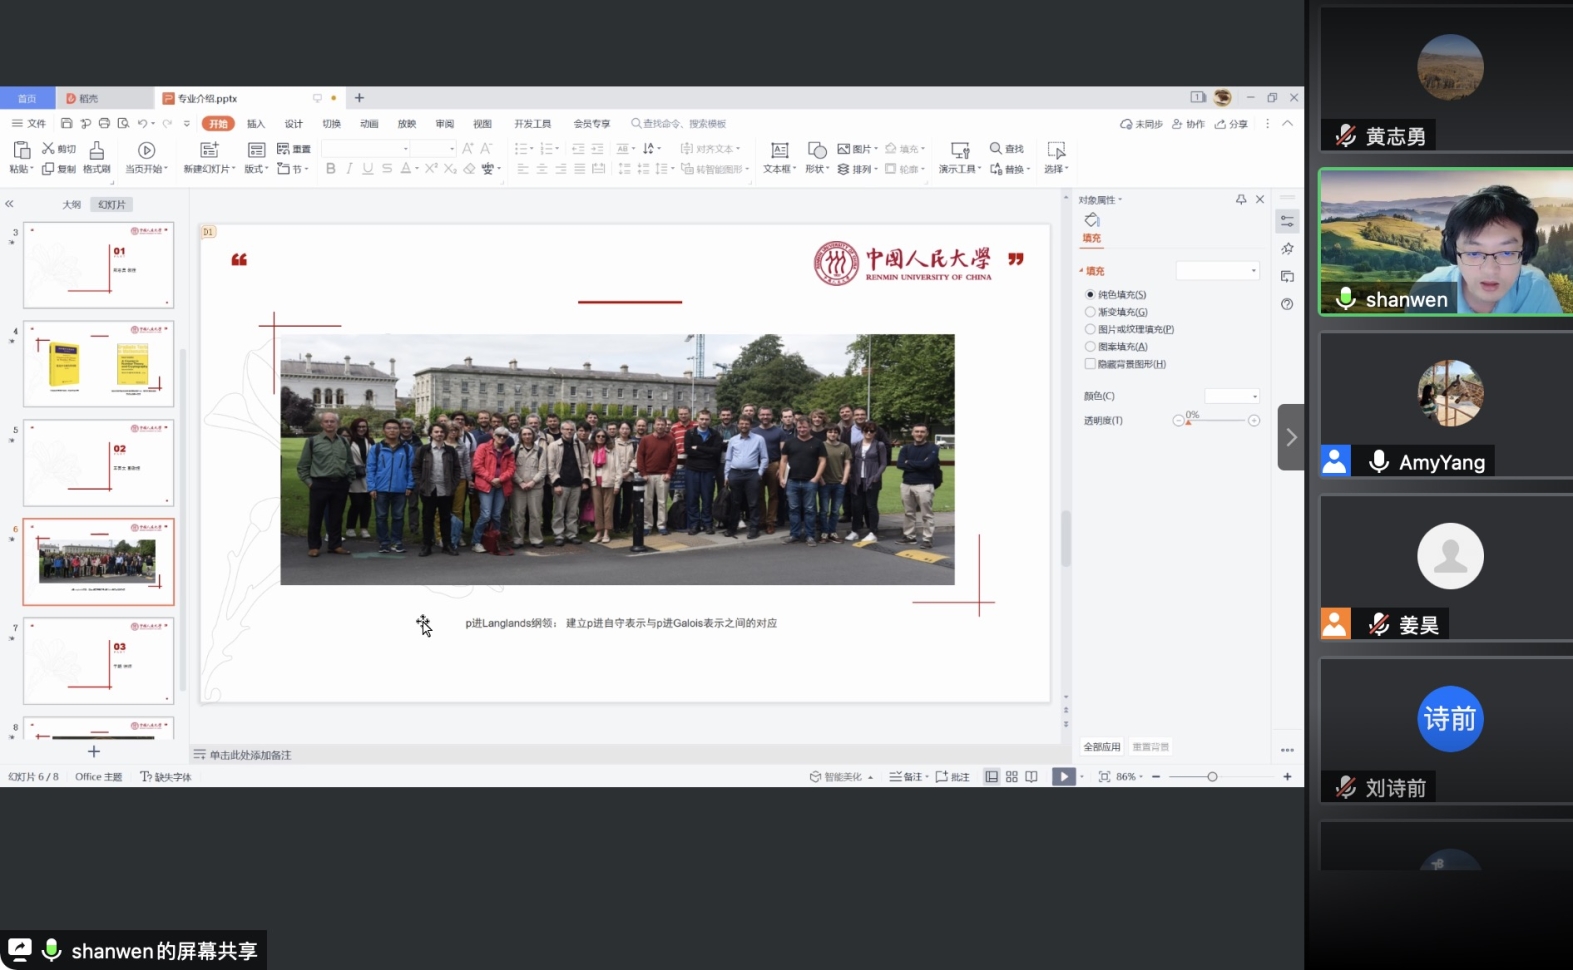Enable hide background graphics (隐藏背景图形) checkbox
Image resolution: width=1573 pixels, height=970 pixels.
(x=1090, y=364)
